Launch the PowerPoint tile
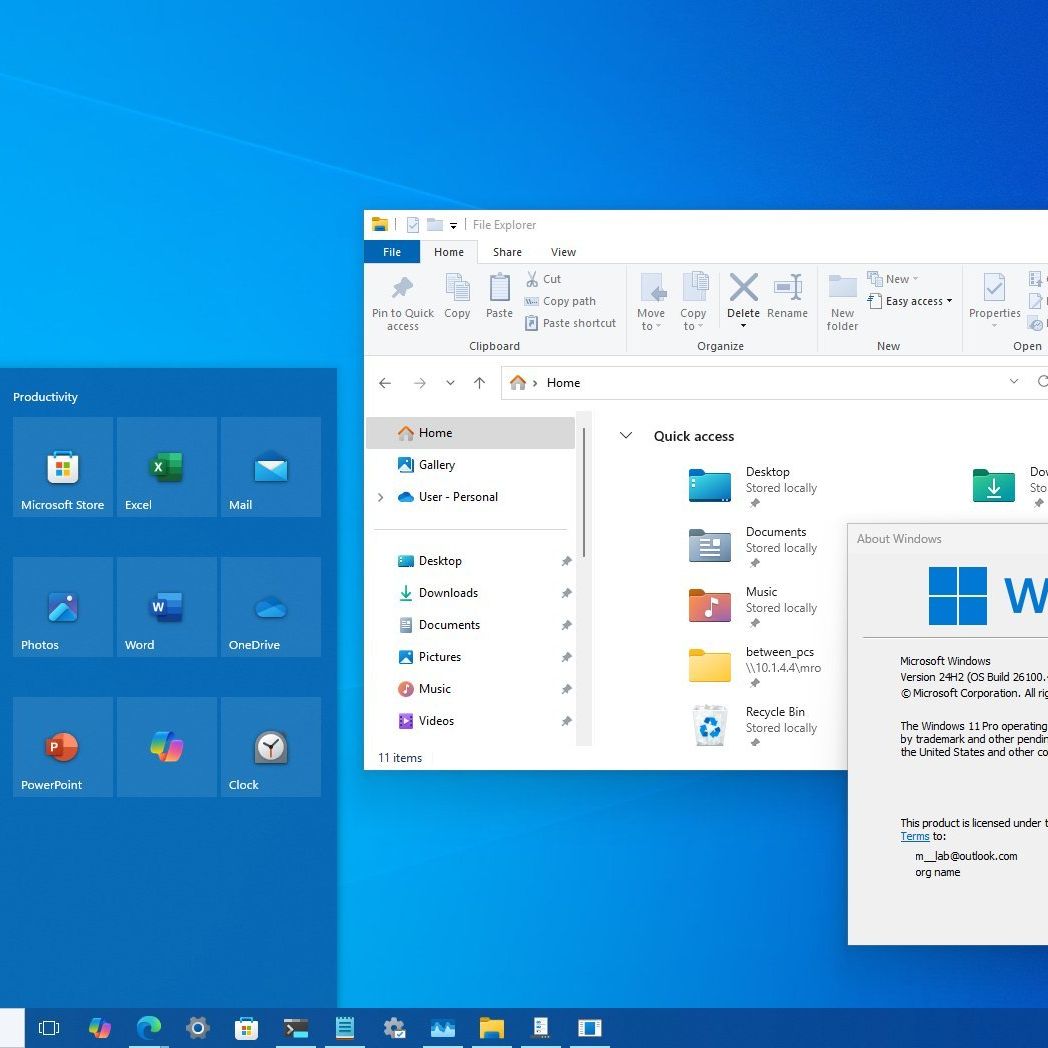 pyautogui.click(x=62, y=747)
